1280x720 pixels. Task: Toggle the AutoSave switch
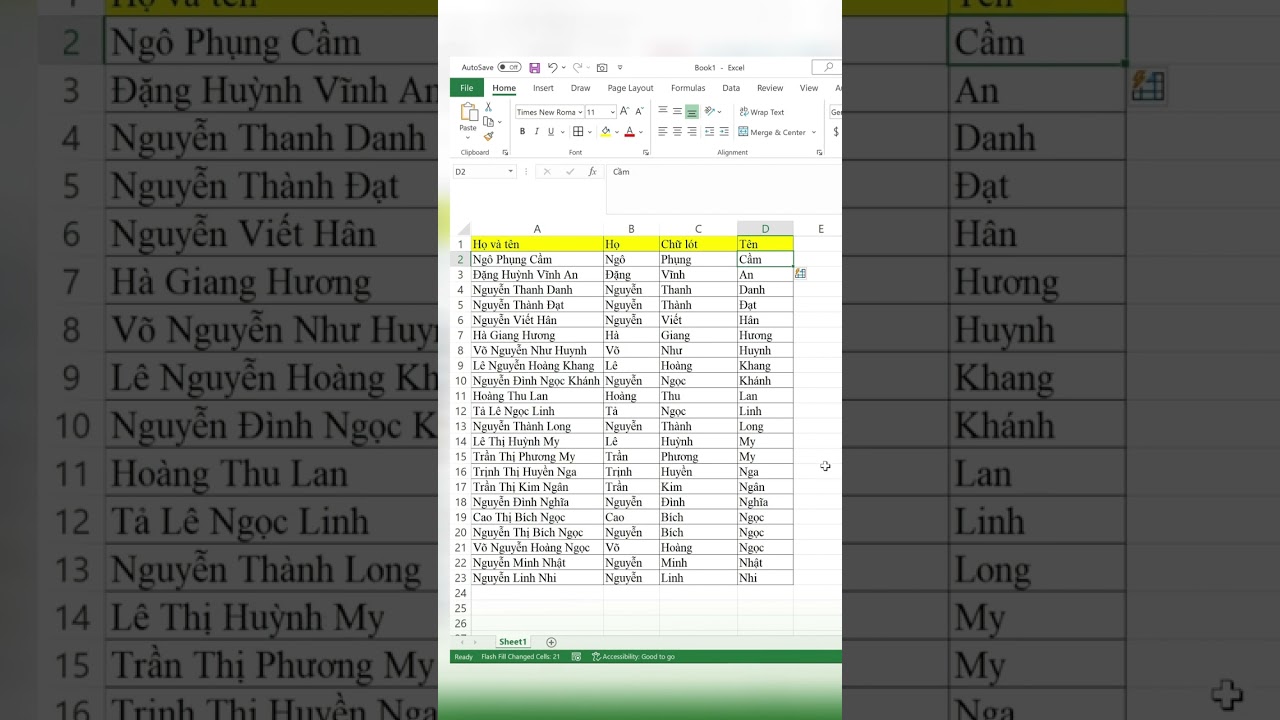coord(509,67)
